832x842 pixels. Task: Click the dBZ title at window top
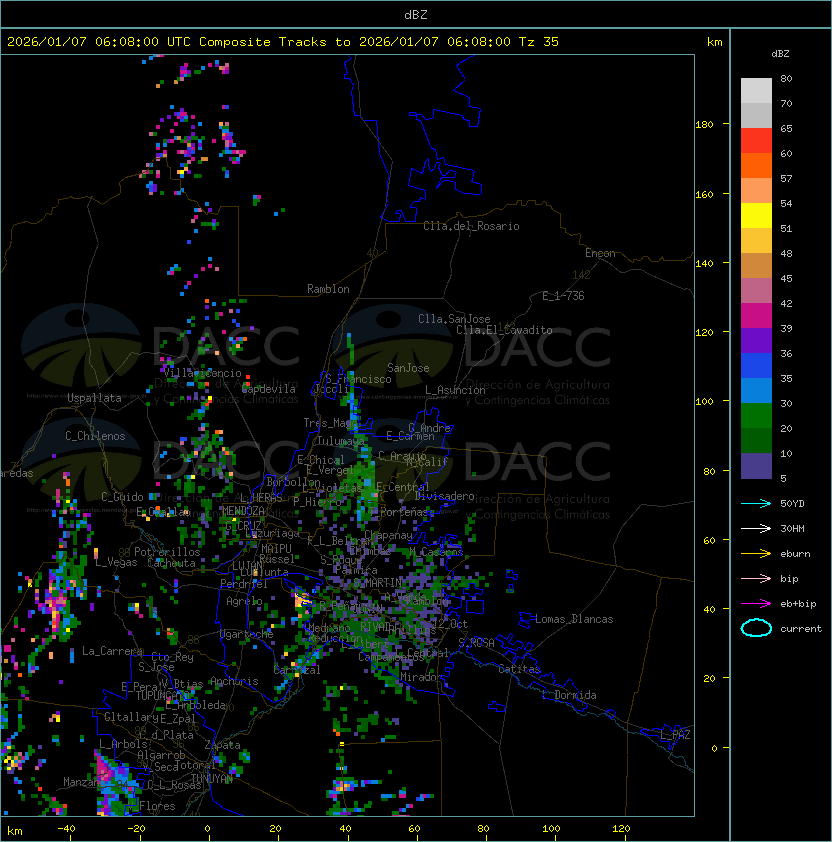click(415, 14)
